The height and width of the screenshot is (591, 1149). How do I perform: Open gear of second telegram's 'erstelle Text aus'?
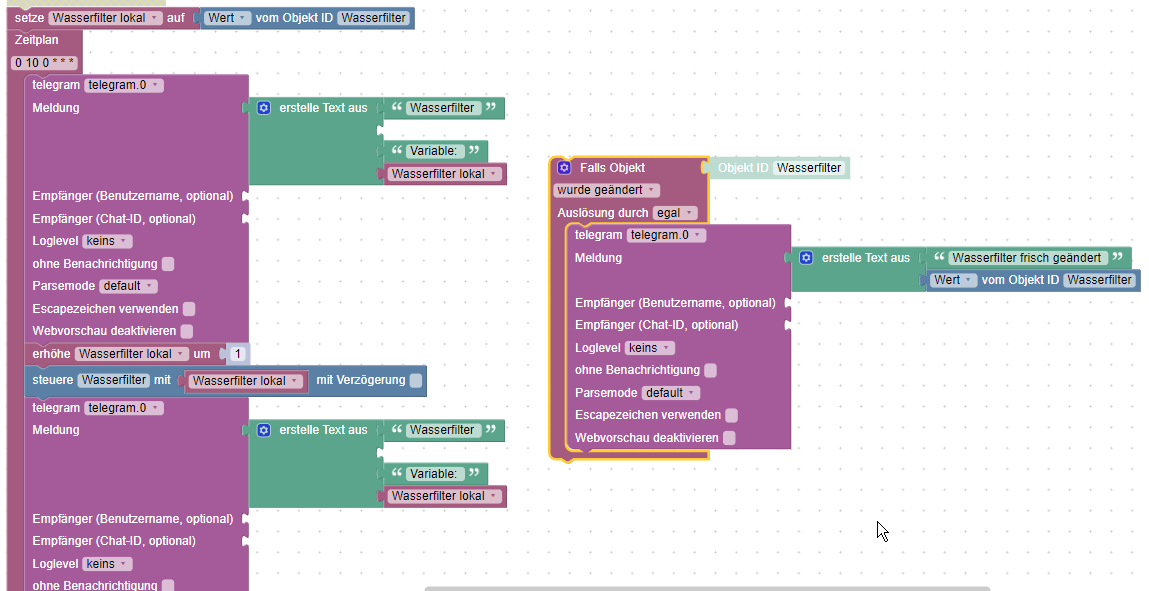tap(264, 430)
